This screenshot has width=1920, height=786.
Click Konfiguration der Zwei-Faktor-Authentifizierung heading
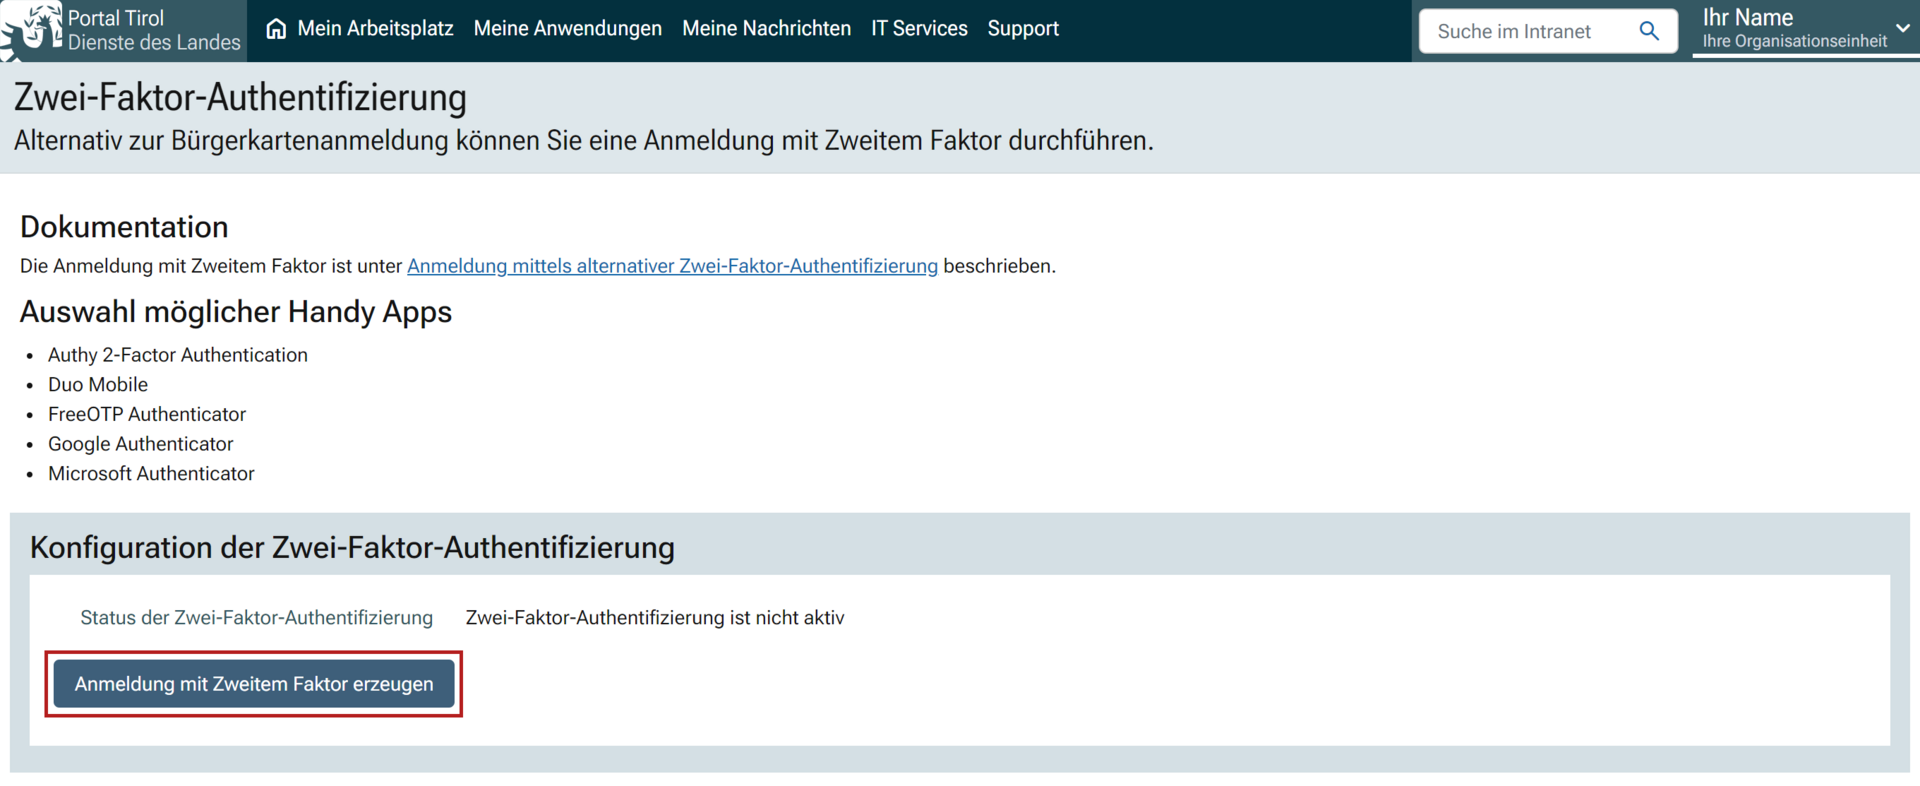tap(352, 548)
